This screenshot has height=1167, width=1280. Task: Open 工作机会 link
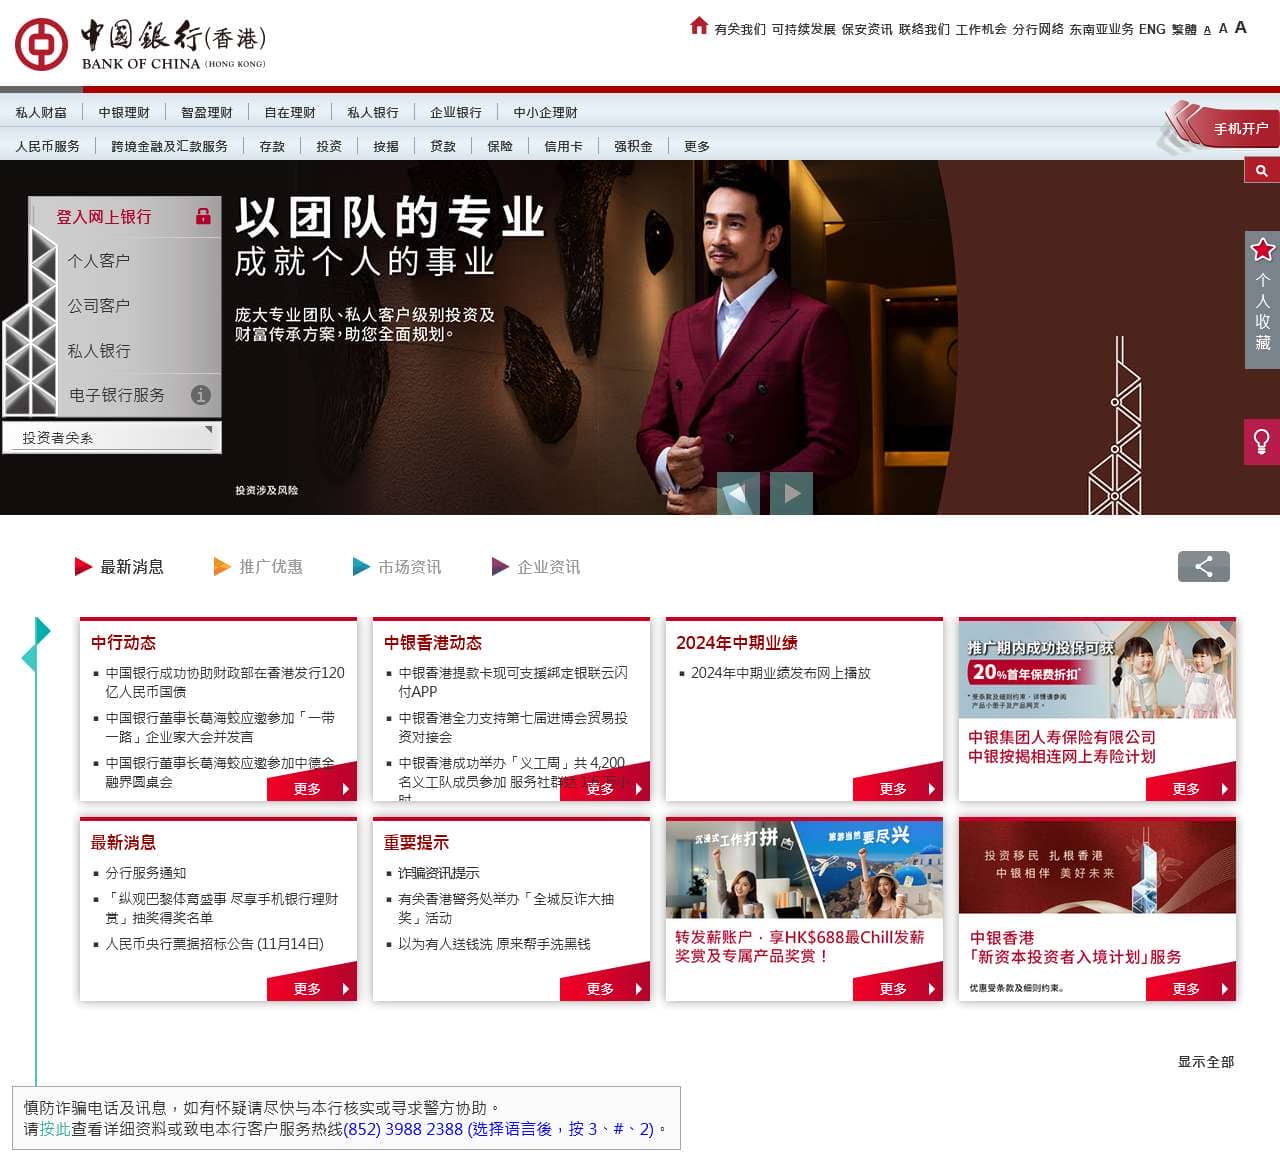(981, 29)
